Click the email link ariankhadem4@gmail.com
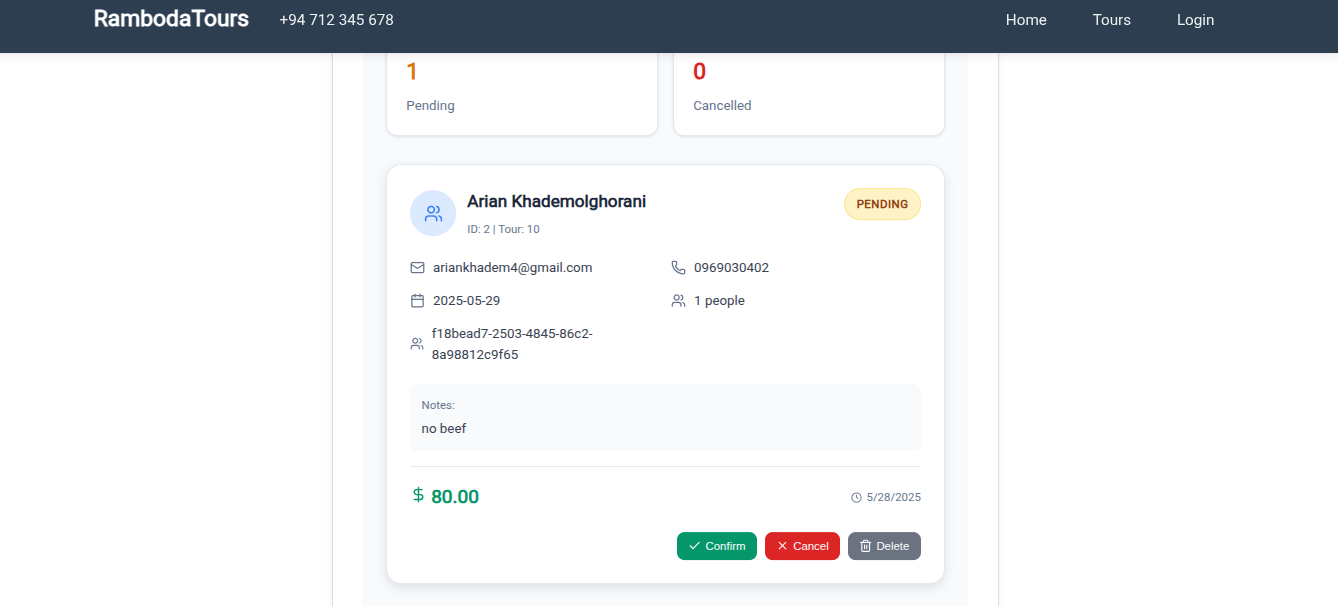The width and height of the screenshot is (1338, 606). [x=512, y=267]
